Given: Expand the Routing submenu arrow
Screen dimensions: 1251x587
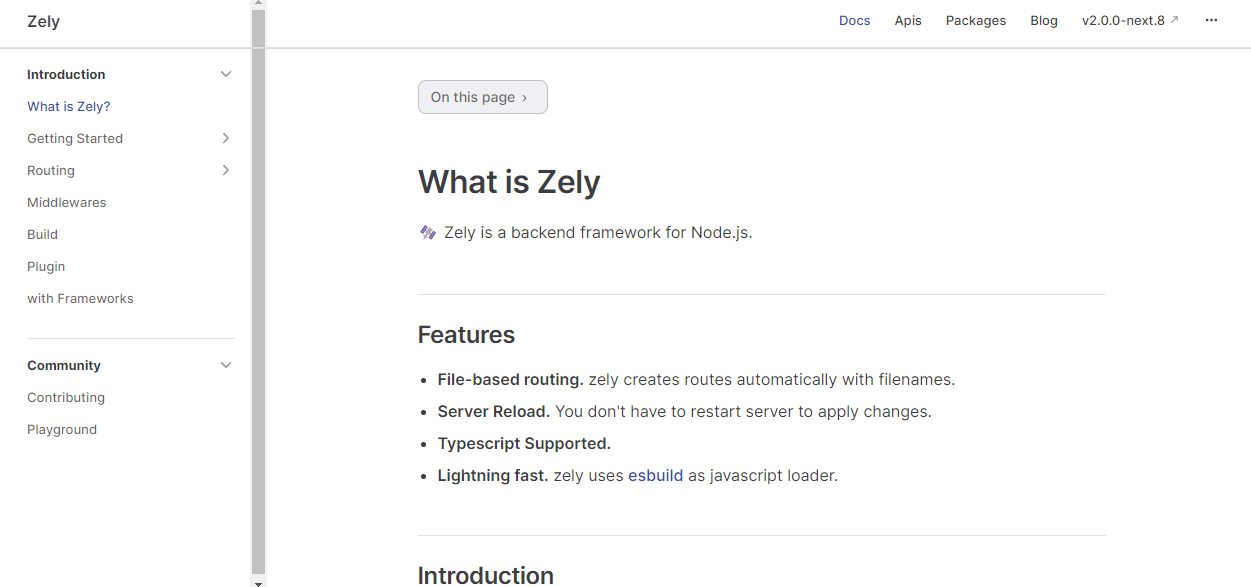Looking at the screenshot, I should (226, 170).
